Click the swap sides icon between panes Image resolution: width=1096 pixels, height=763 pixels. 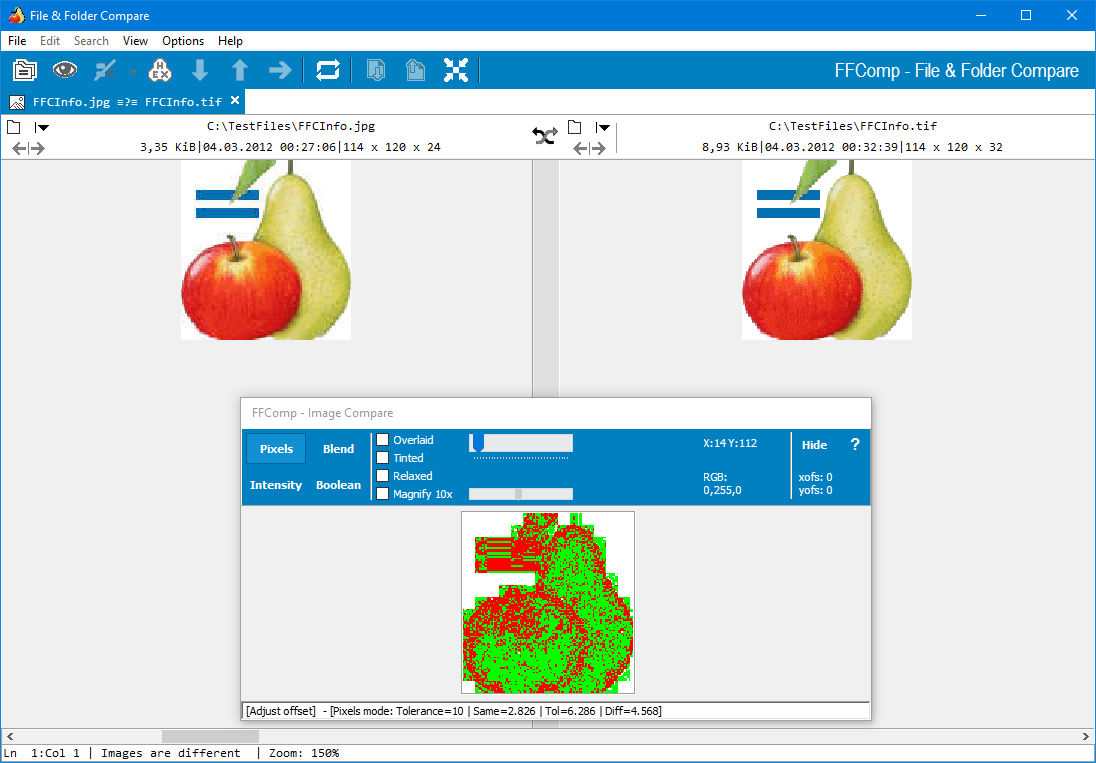[x=545, y=137]
